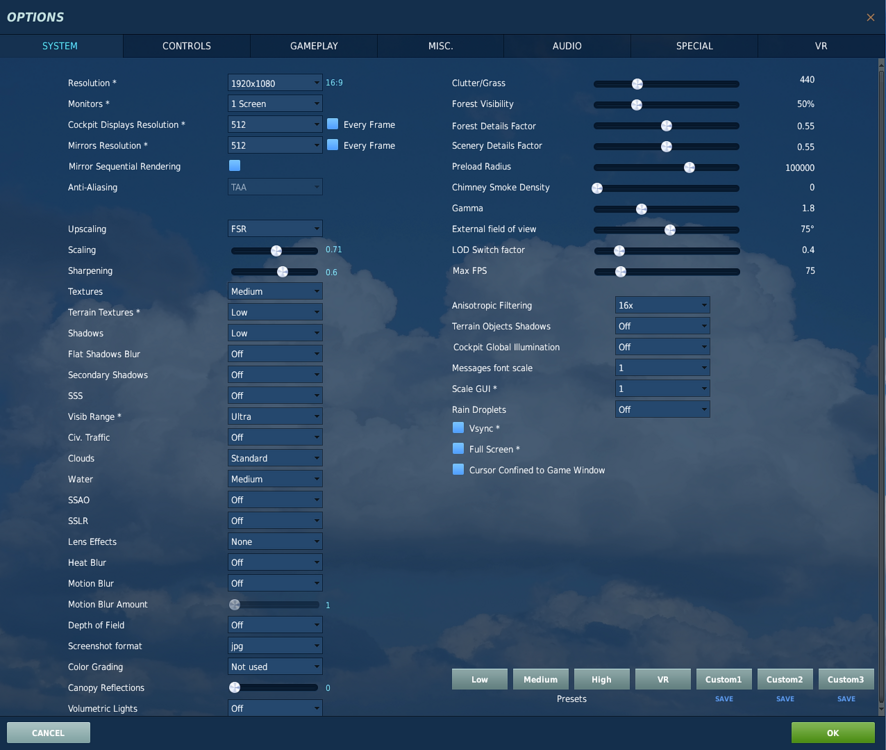Open the Mirrors Resolution dropdown

(275, 145)
